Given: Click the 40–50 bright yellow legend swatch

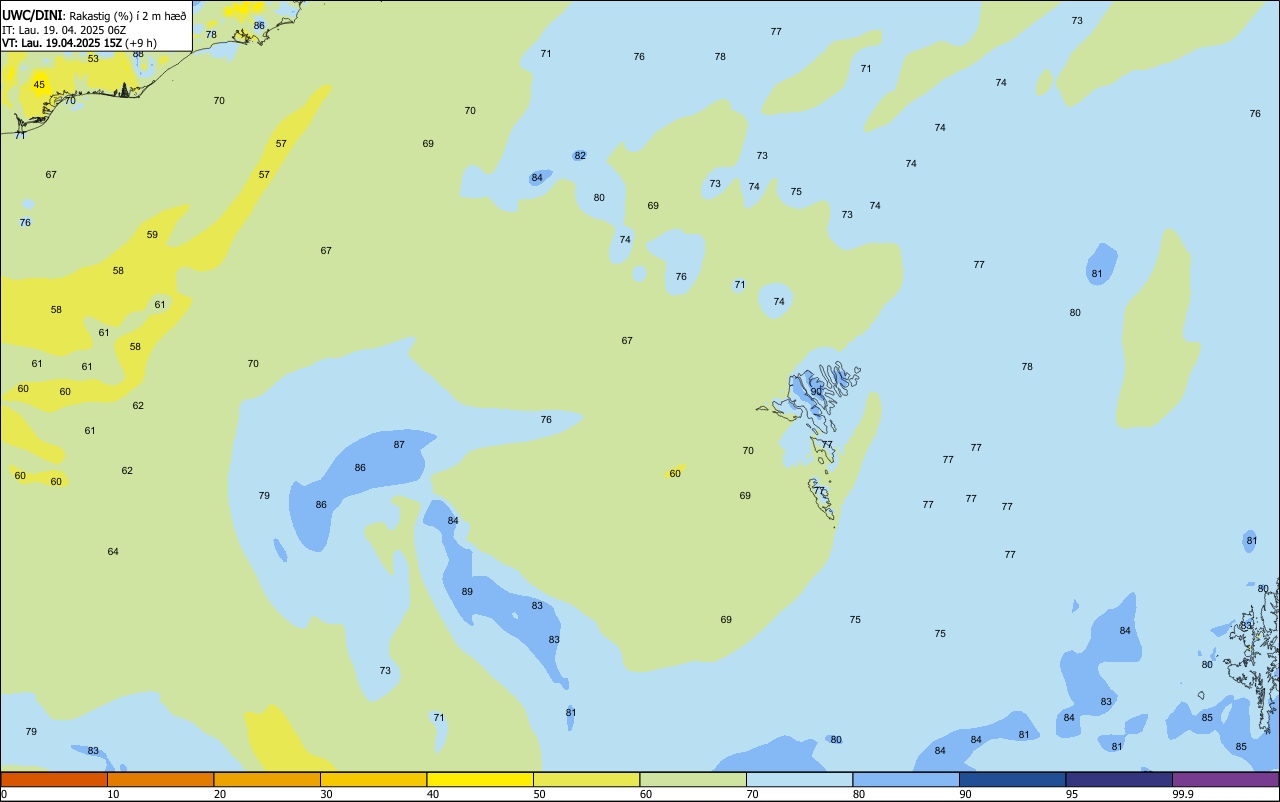Looking at the screenshot, I should [x=480, y=779].
